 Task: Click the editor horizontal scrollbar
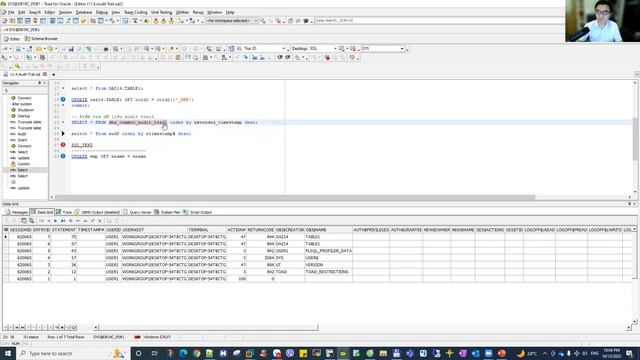[x=294, y=198]
